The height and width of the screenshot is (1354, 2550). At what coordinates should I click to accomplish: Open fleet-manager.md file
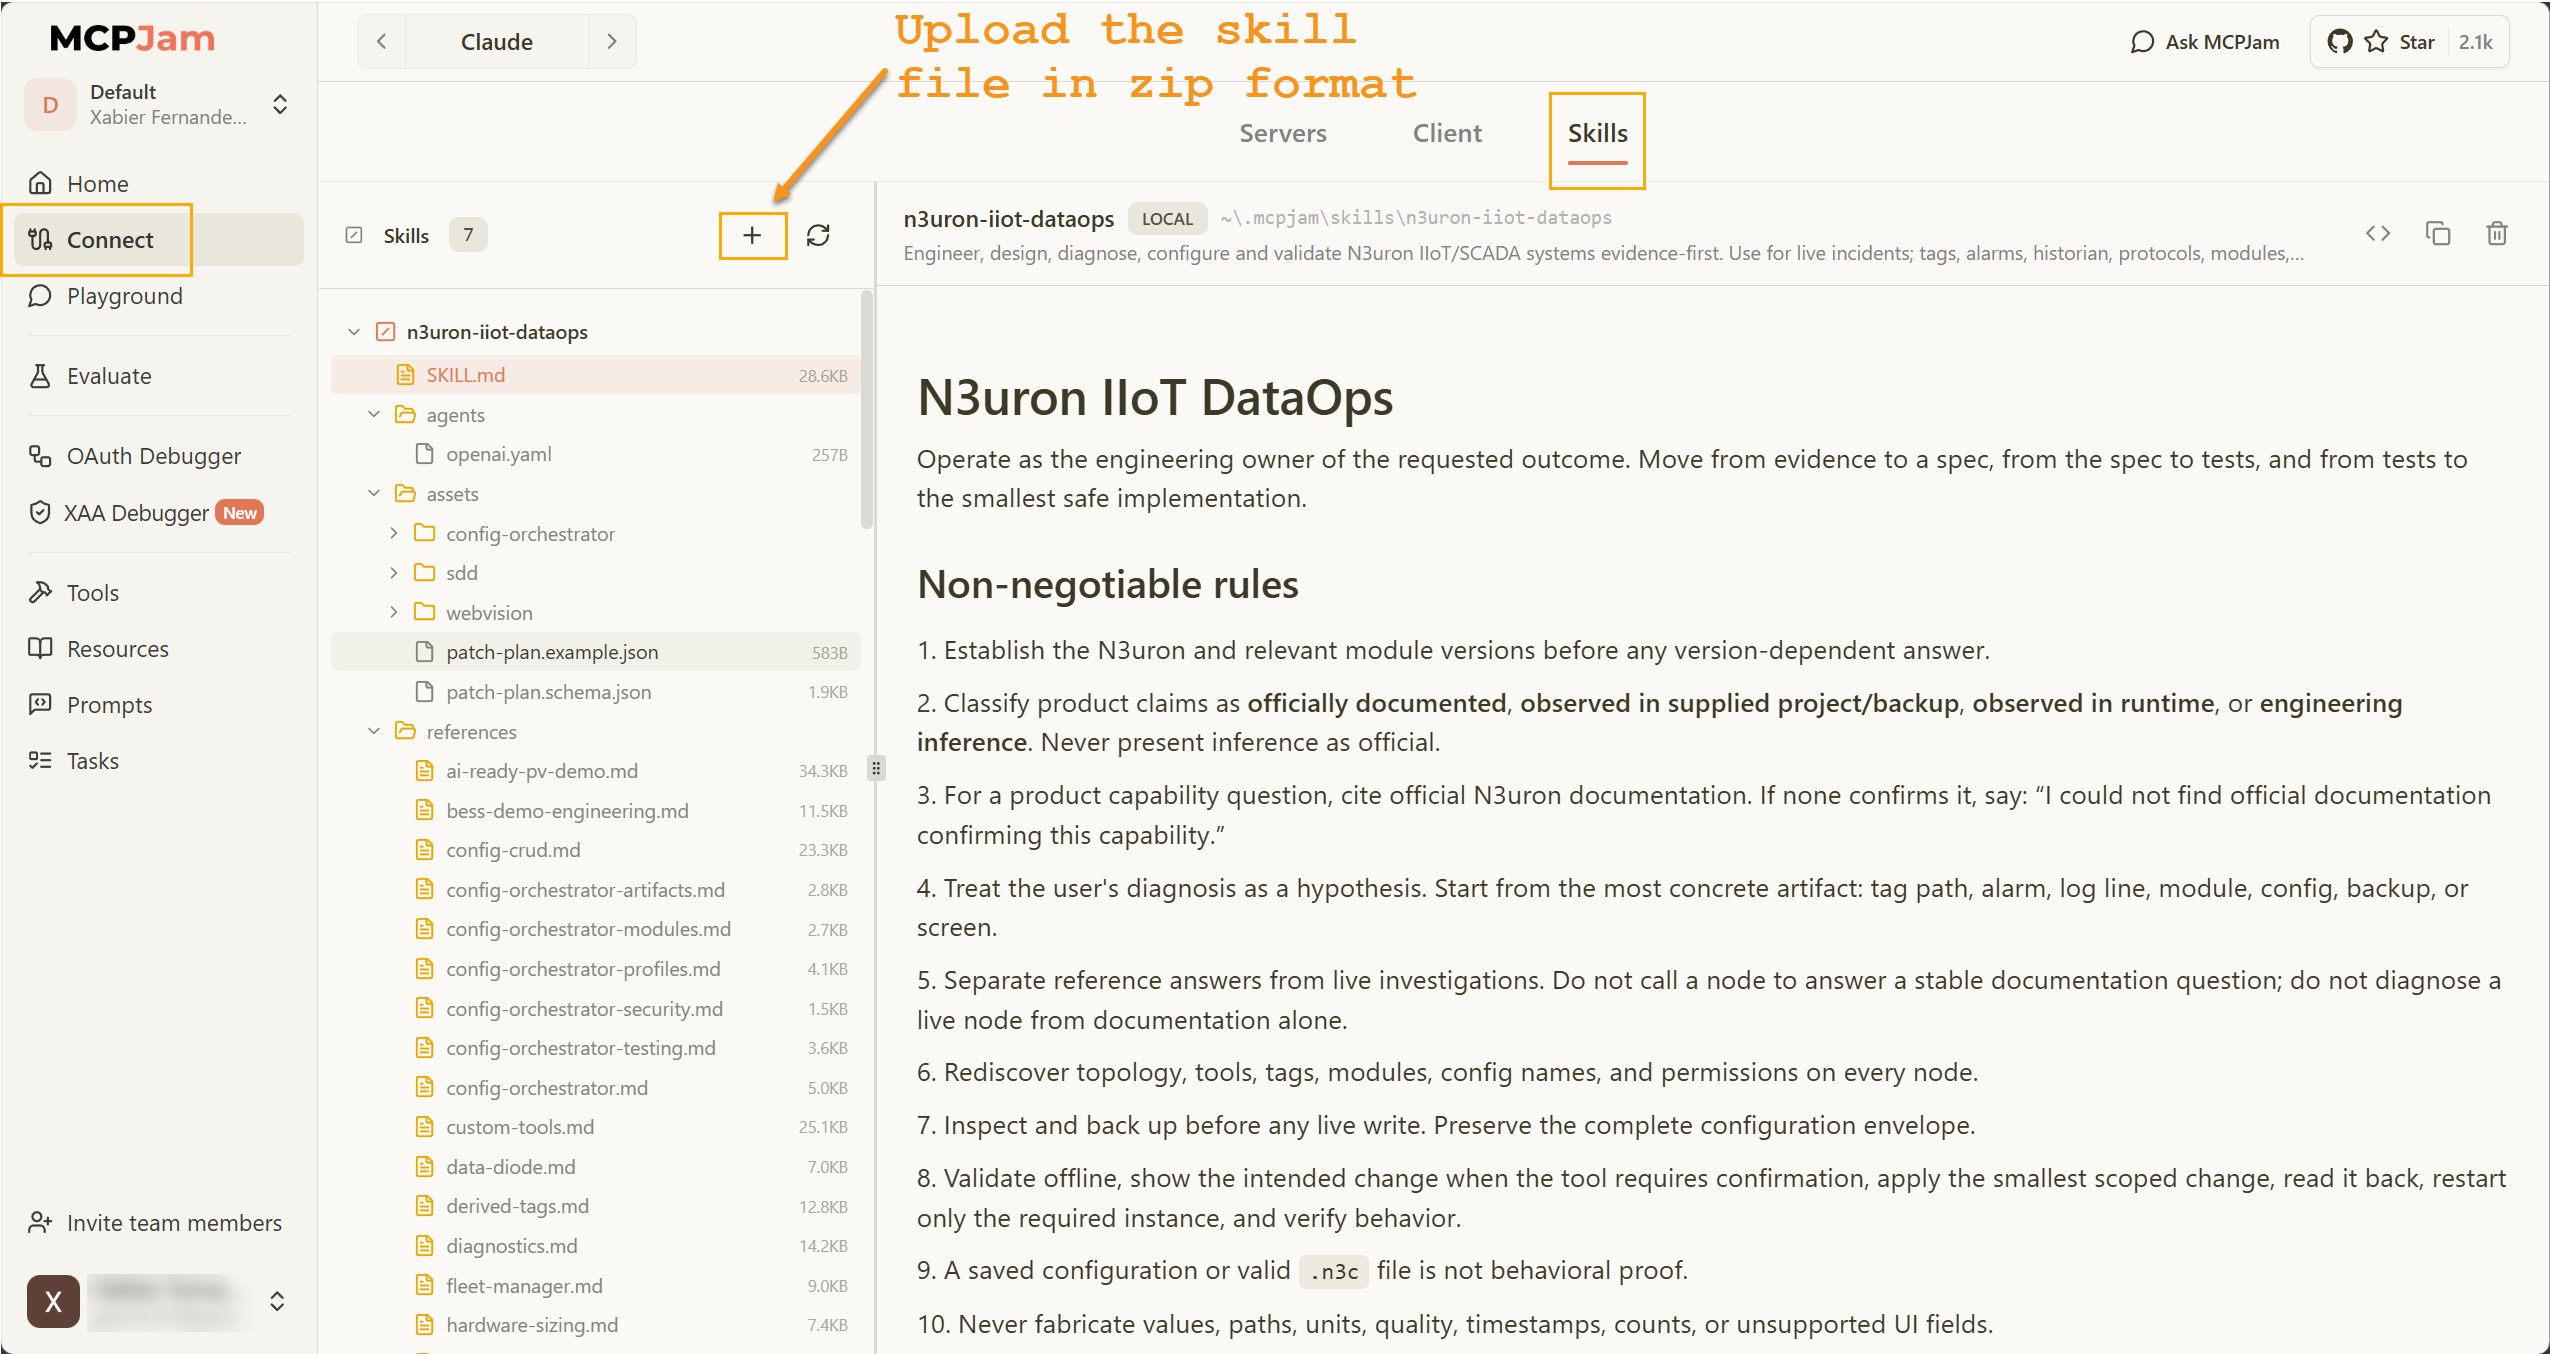coord(596,1285)
